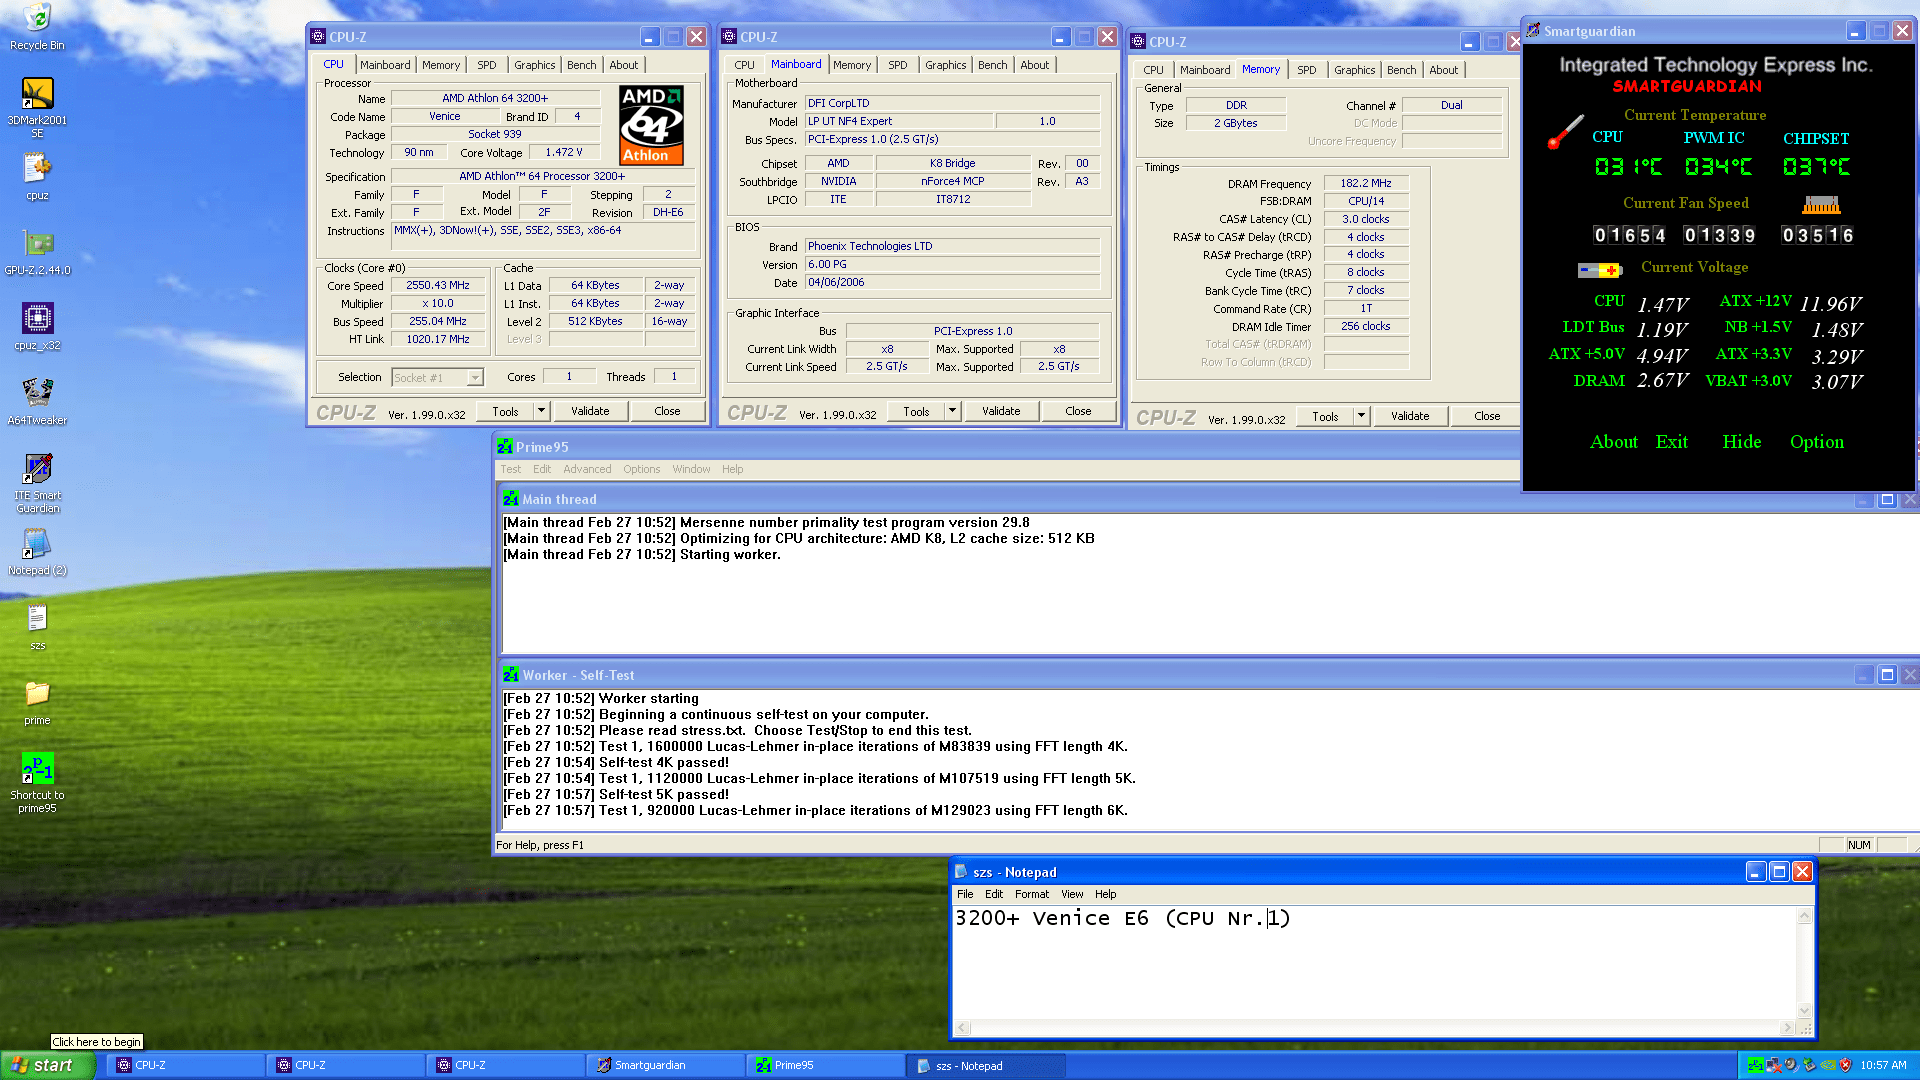Click Validate in the Mainboard CPU-Z window
This screenshot has height=1080, width=1920.
(x=1001, y=411)
